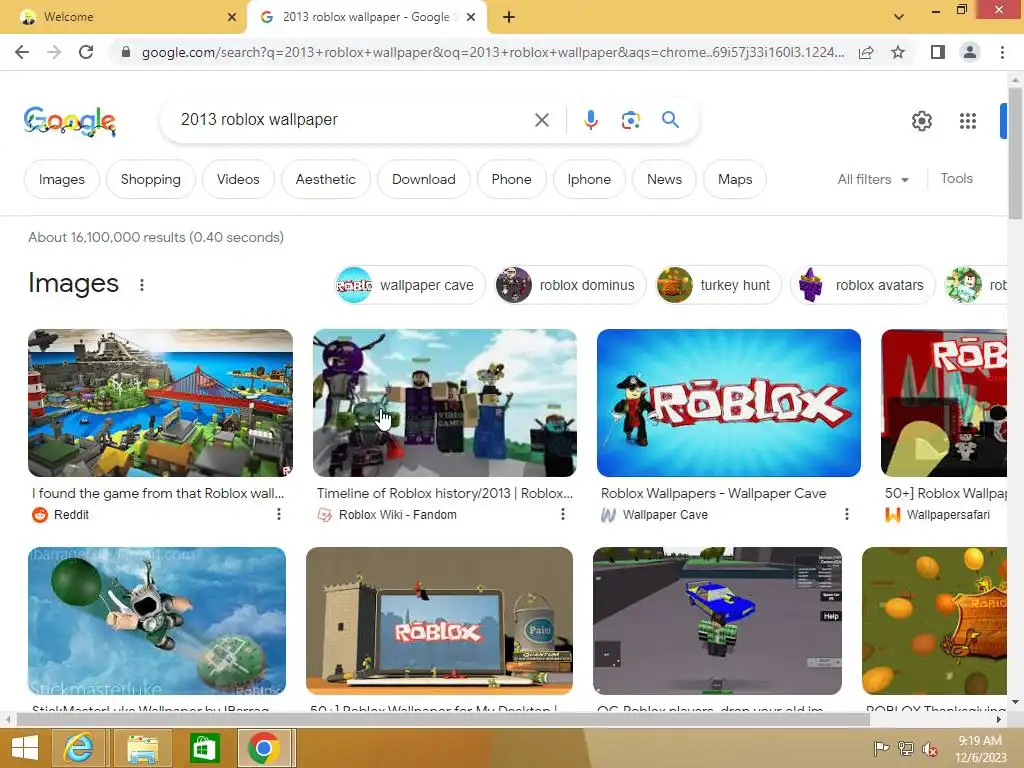The width and height of the screenshot is (1024, 768).
Task: Open the Chrome profile avatar menu
Action: click(970, 52)
